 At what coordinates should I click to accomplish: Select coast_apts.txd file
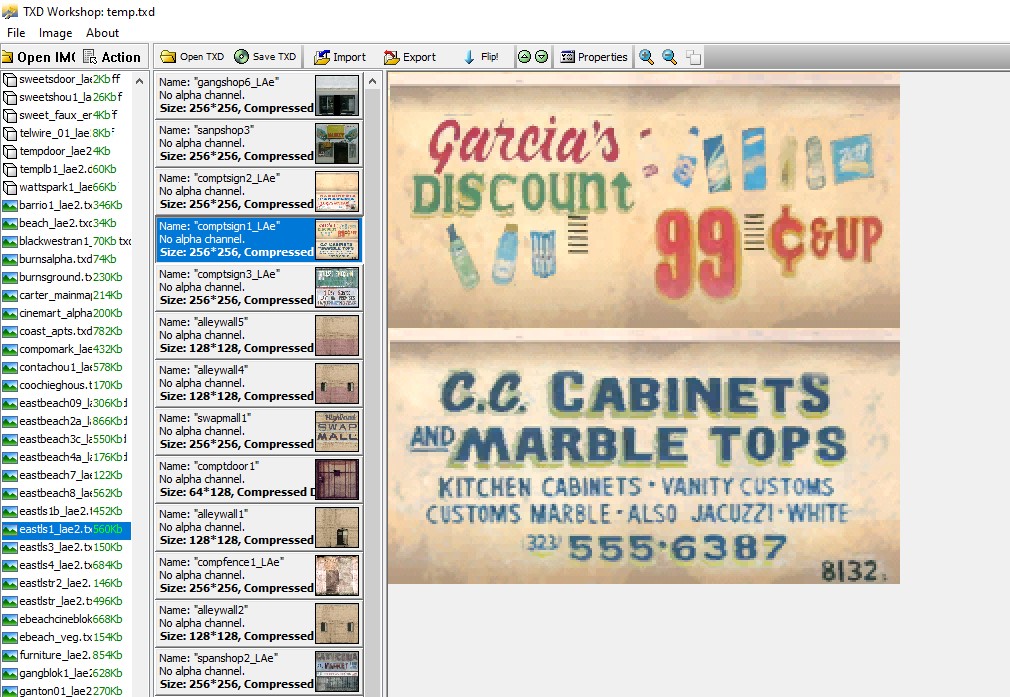pyautogui.click(x=66, y=332)
